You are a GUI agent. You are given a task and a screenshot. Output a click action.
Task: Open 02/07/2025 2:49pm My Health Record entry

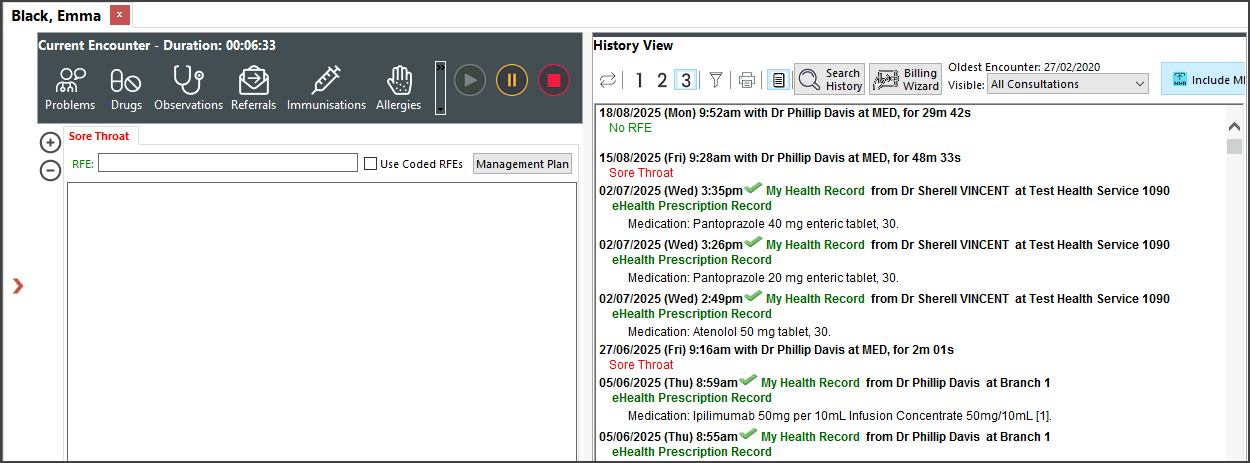coord(884,299)
